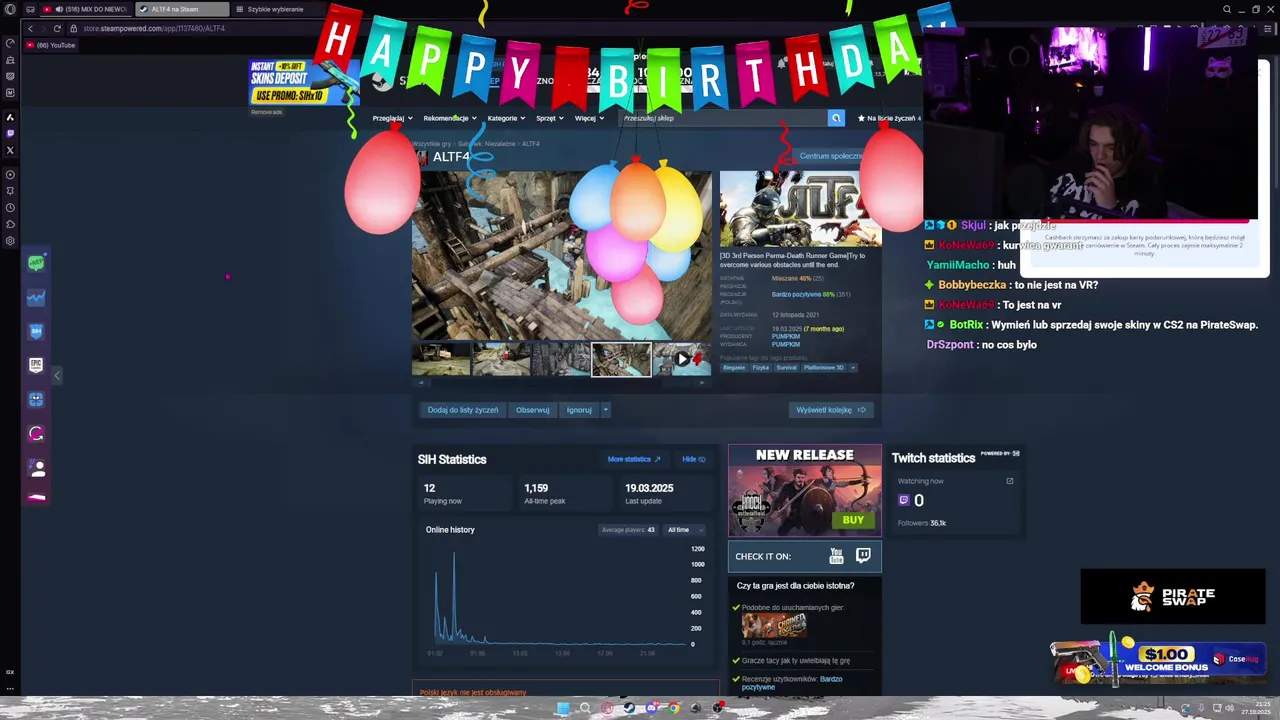
Task: Click the Platformowe 3D tag
Action: (x=824, y=367)
